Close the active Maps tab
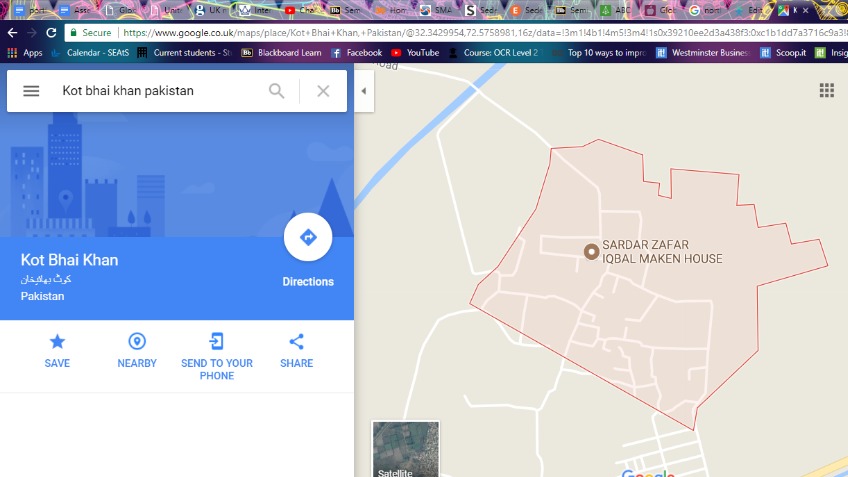 (805, 10)
